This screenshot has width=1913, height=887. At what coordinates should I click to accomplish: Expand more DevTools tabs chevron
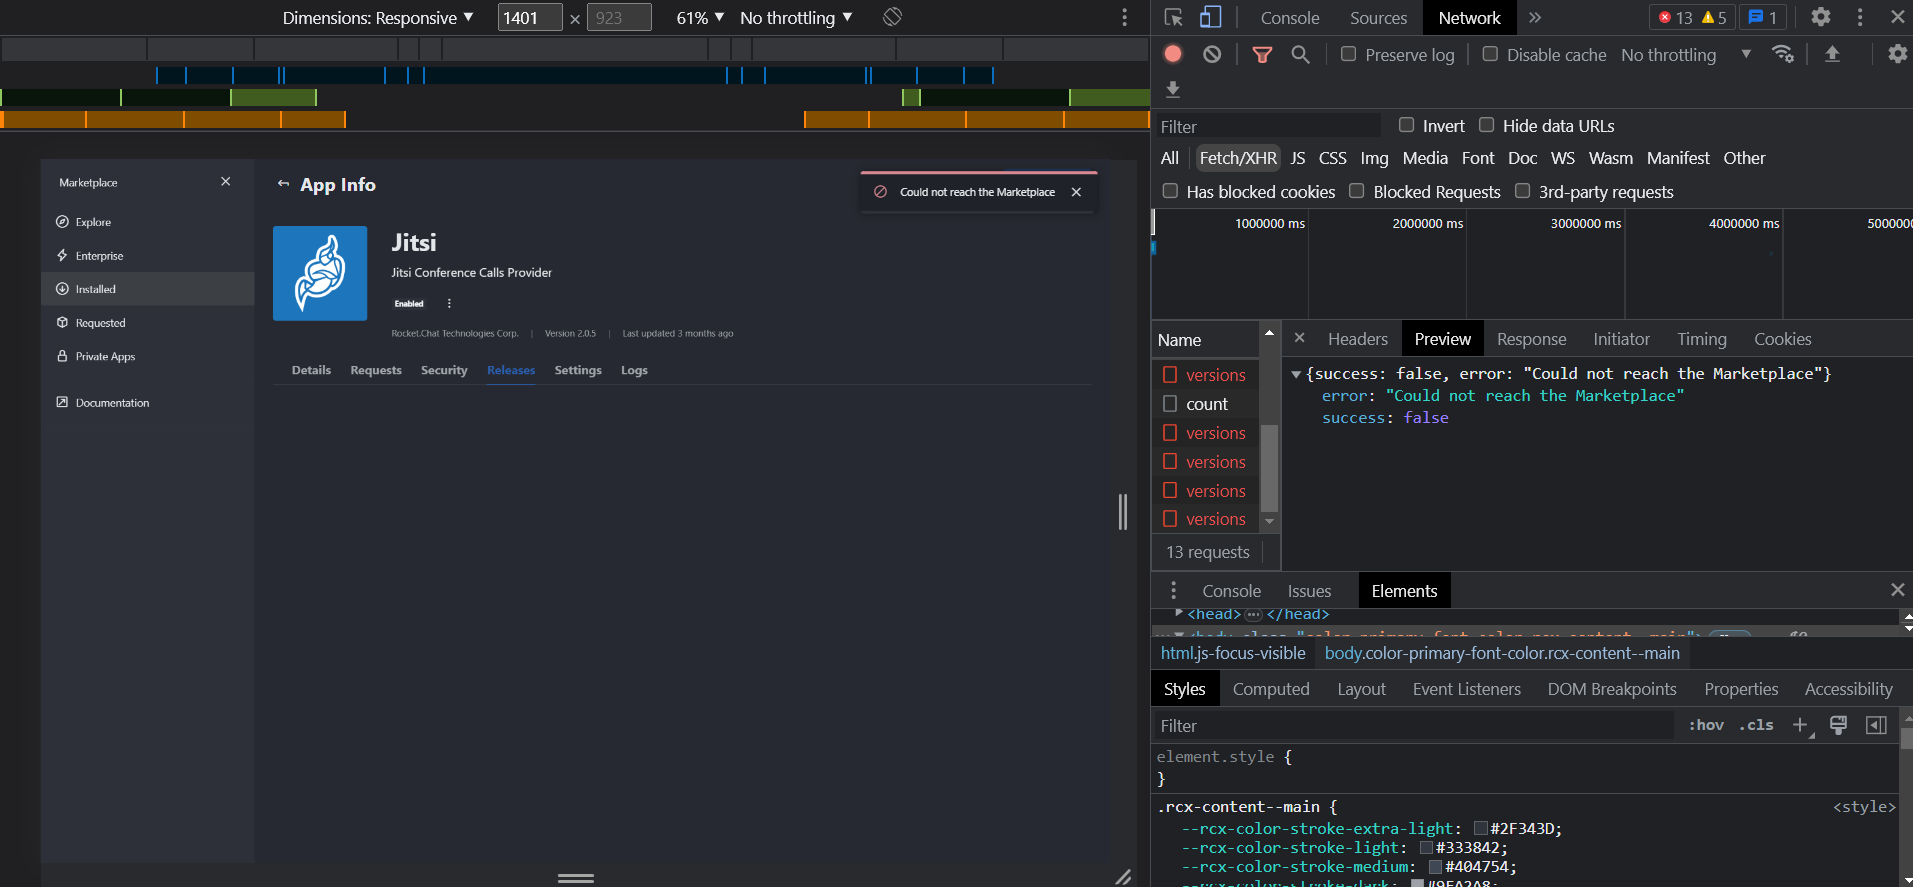(1535, 17)
